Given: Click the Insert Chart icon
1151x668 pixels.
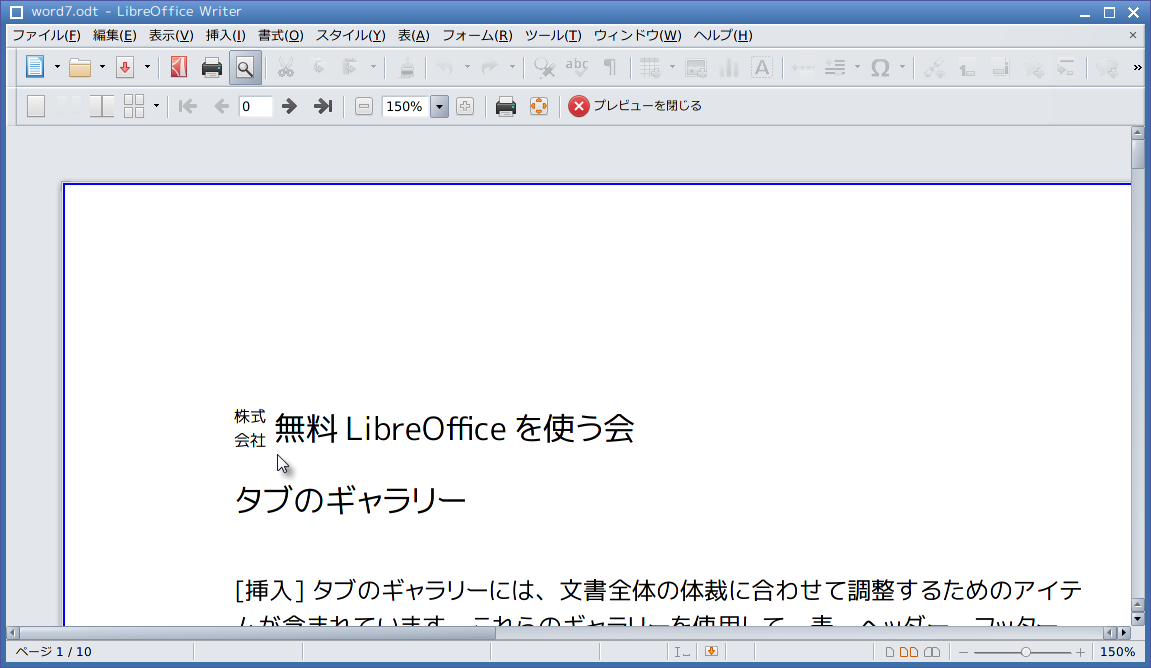Looking at the screenshot, I should [729, 68].
